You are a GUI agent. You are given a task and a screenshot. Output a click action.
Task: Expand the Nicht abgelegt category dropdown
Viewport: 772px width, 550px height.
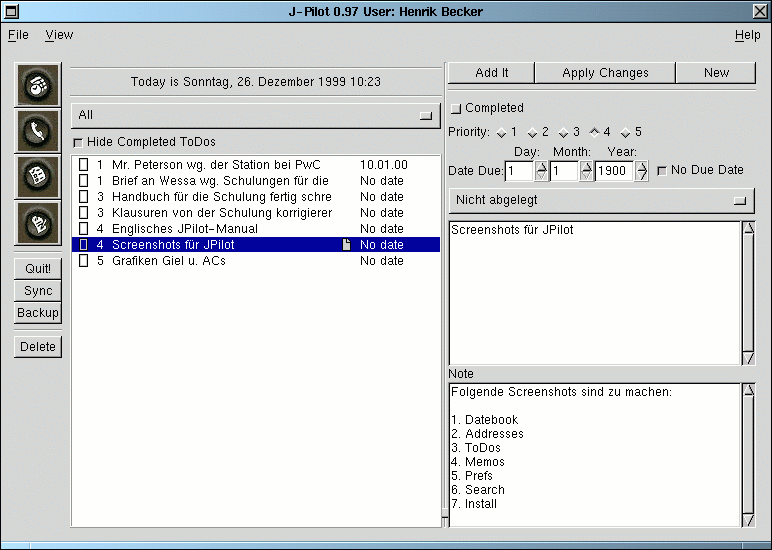(x=601, y=200)
